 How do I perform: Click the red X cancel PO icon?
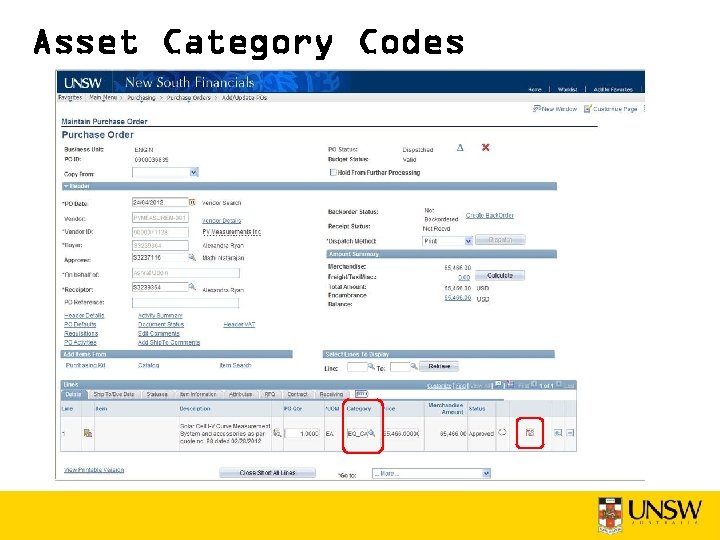point(485,147)
